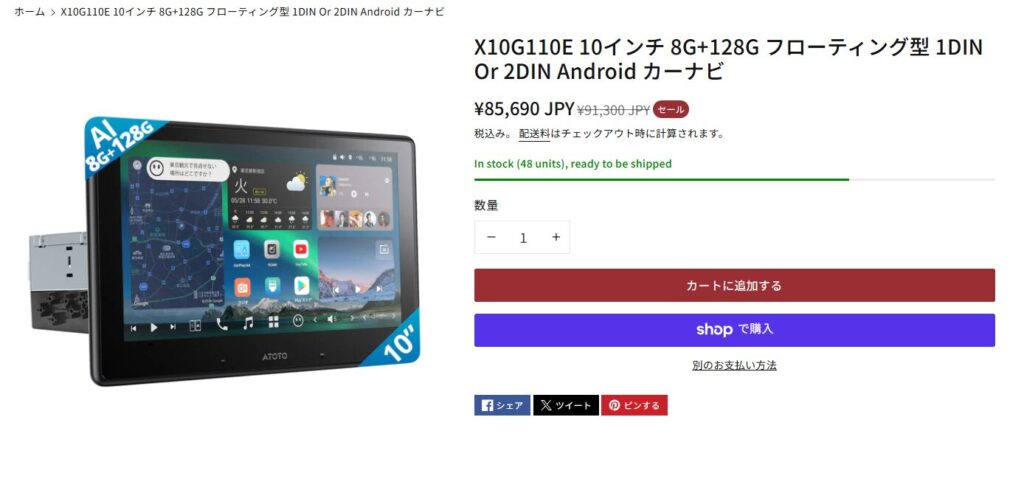Click the weather widget on device screen
Viewport: 1024px width, 479px height.
(270, 197)
